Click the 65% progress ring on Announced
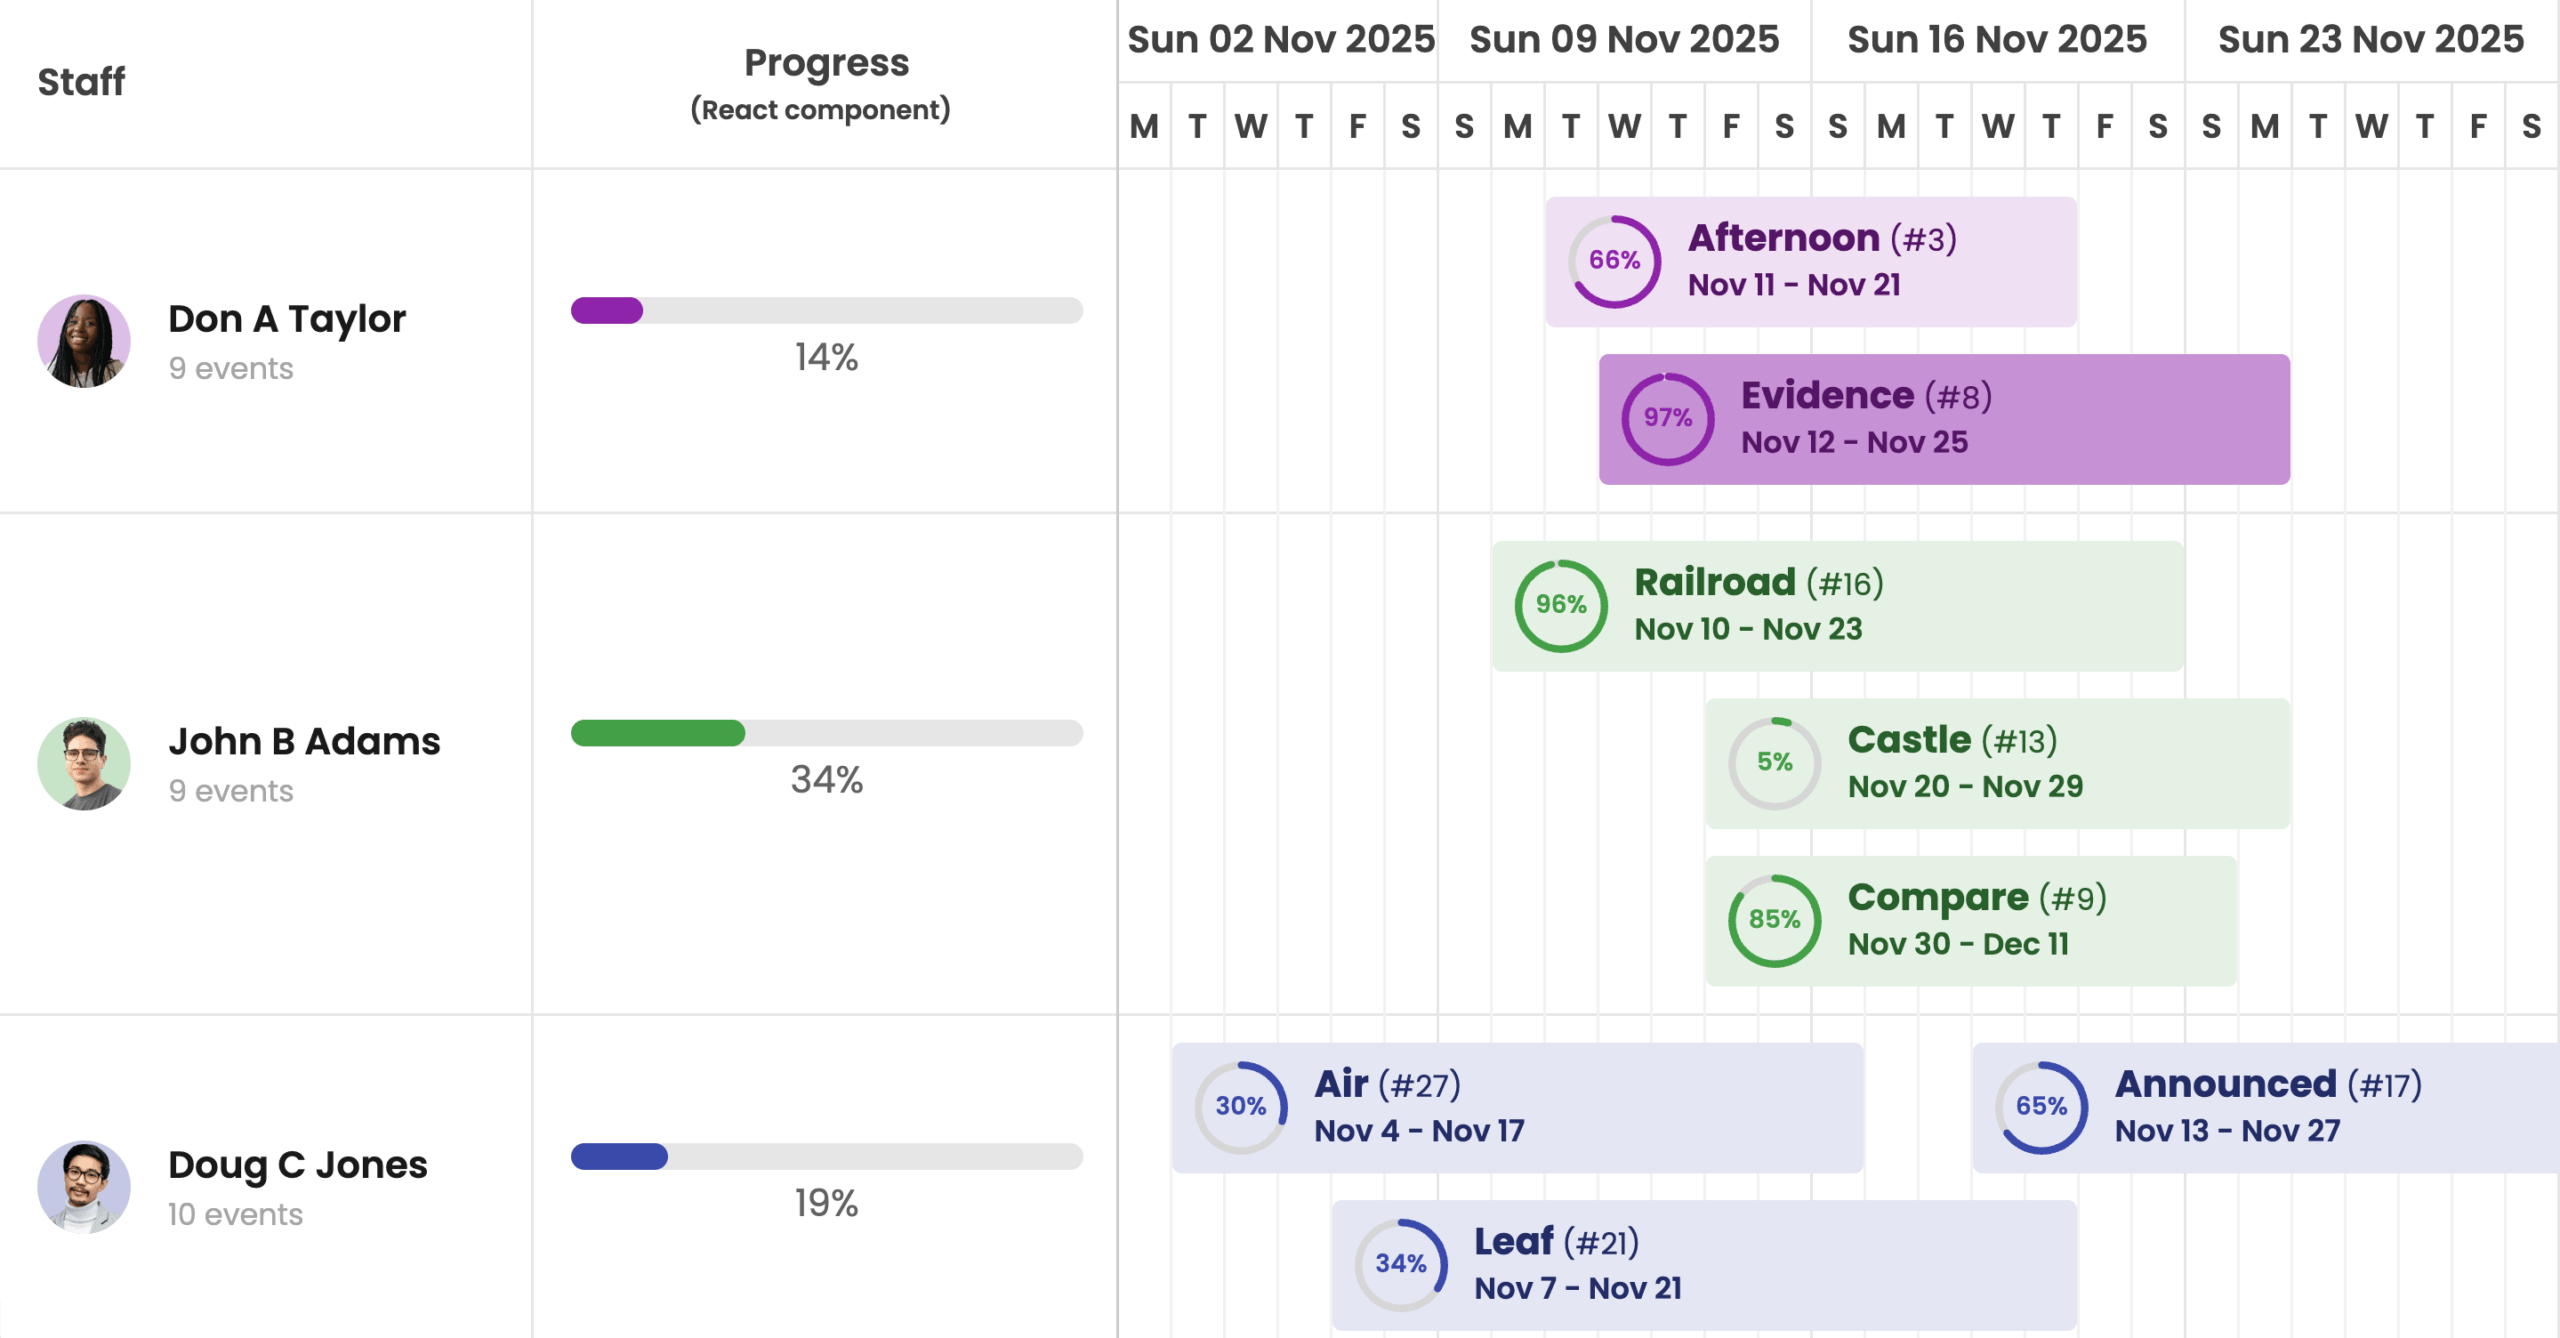 pos(2041,1106)
